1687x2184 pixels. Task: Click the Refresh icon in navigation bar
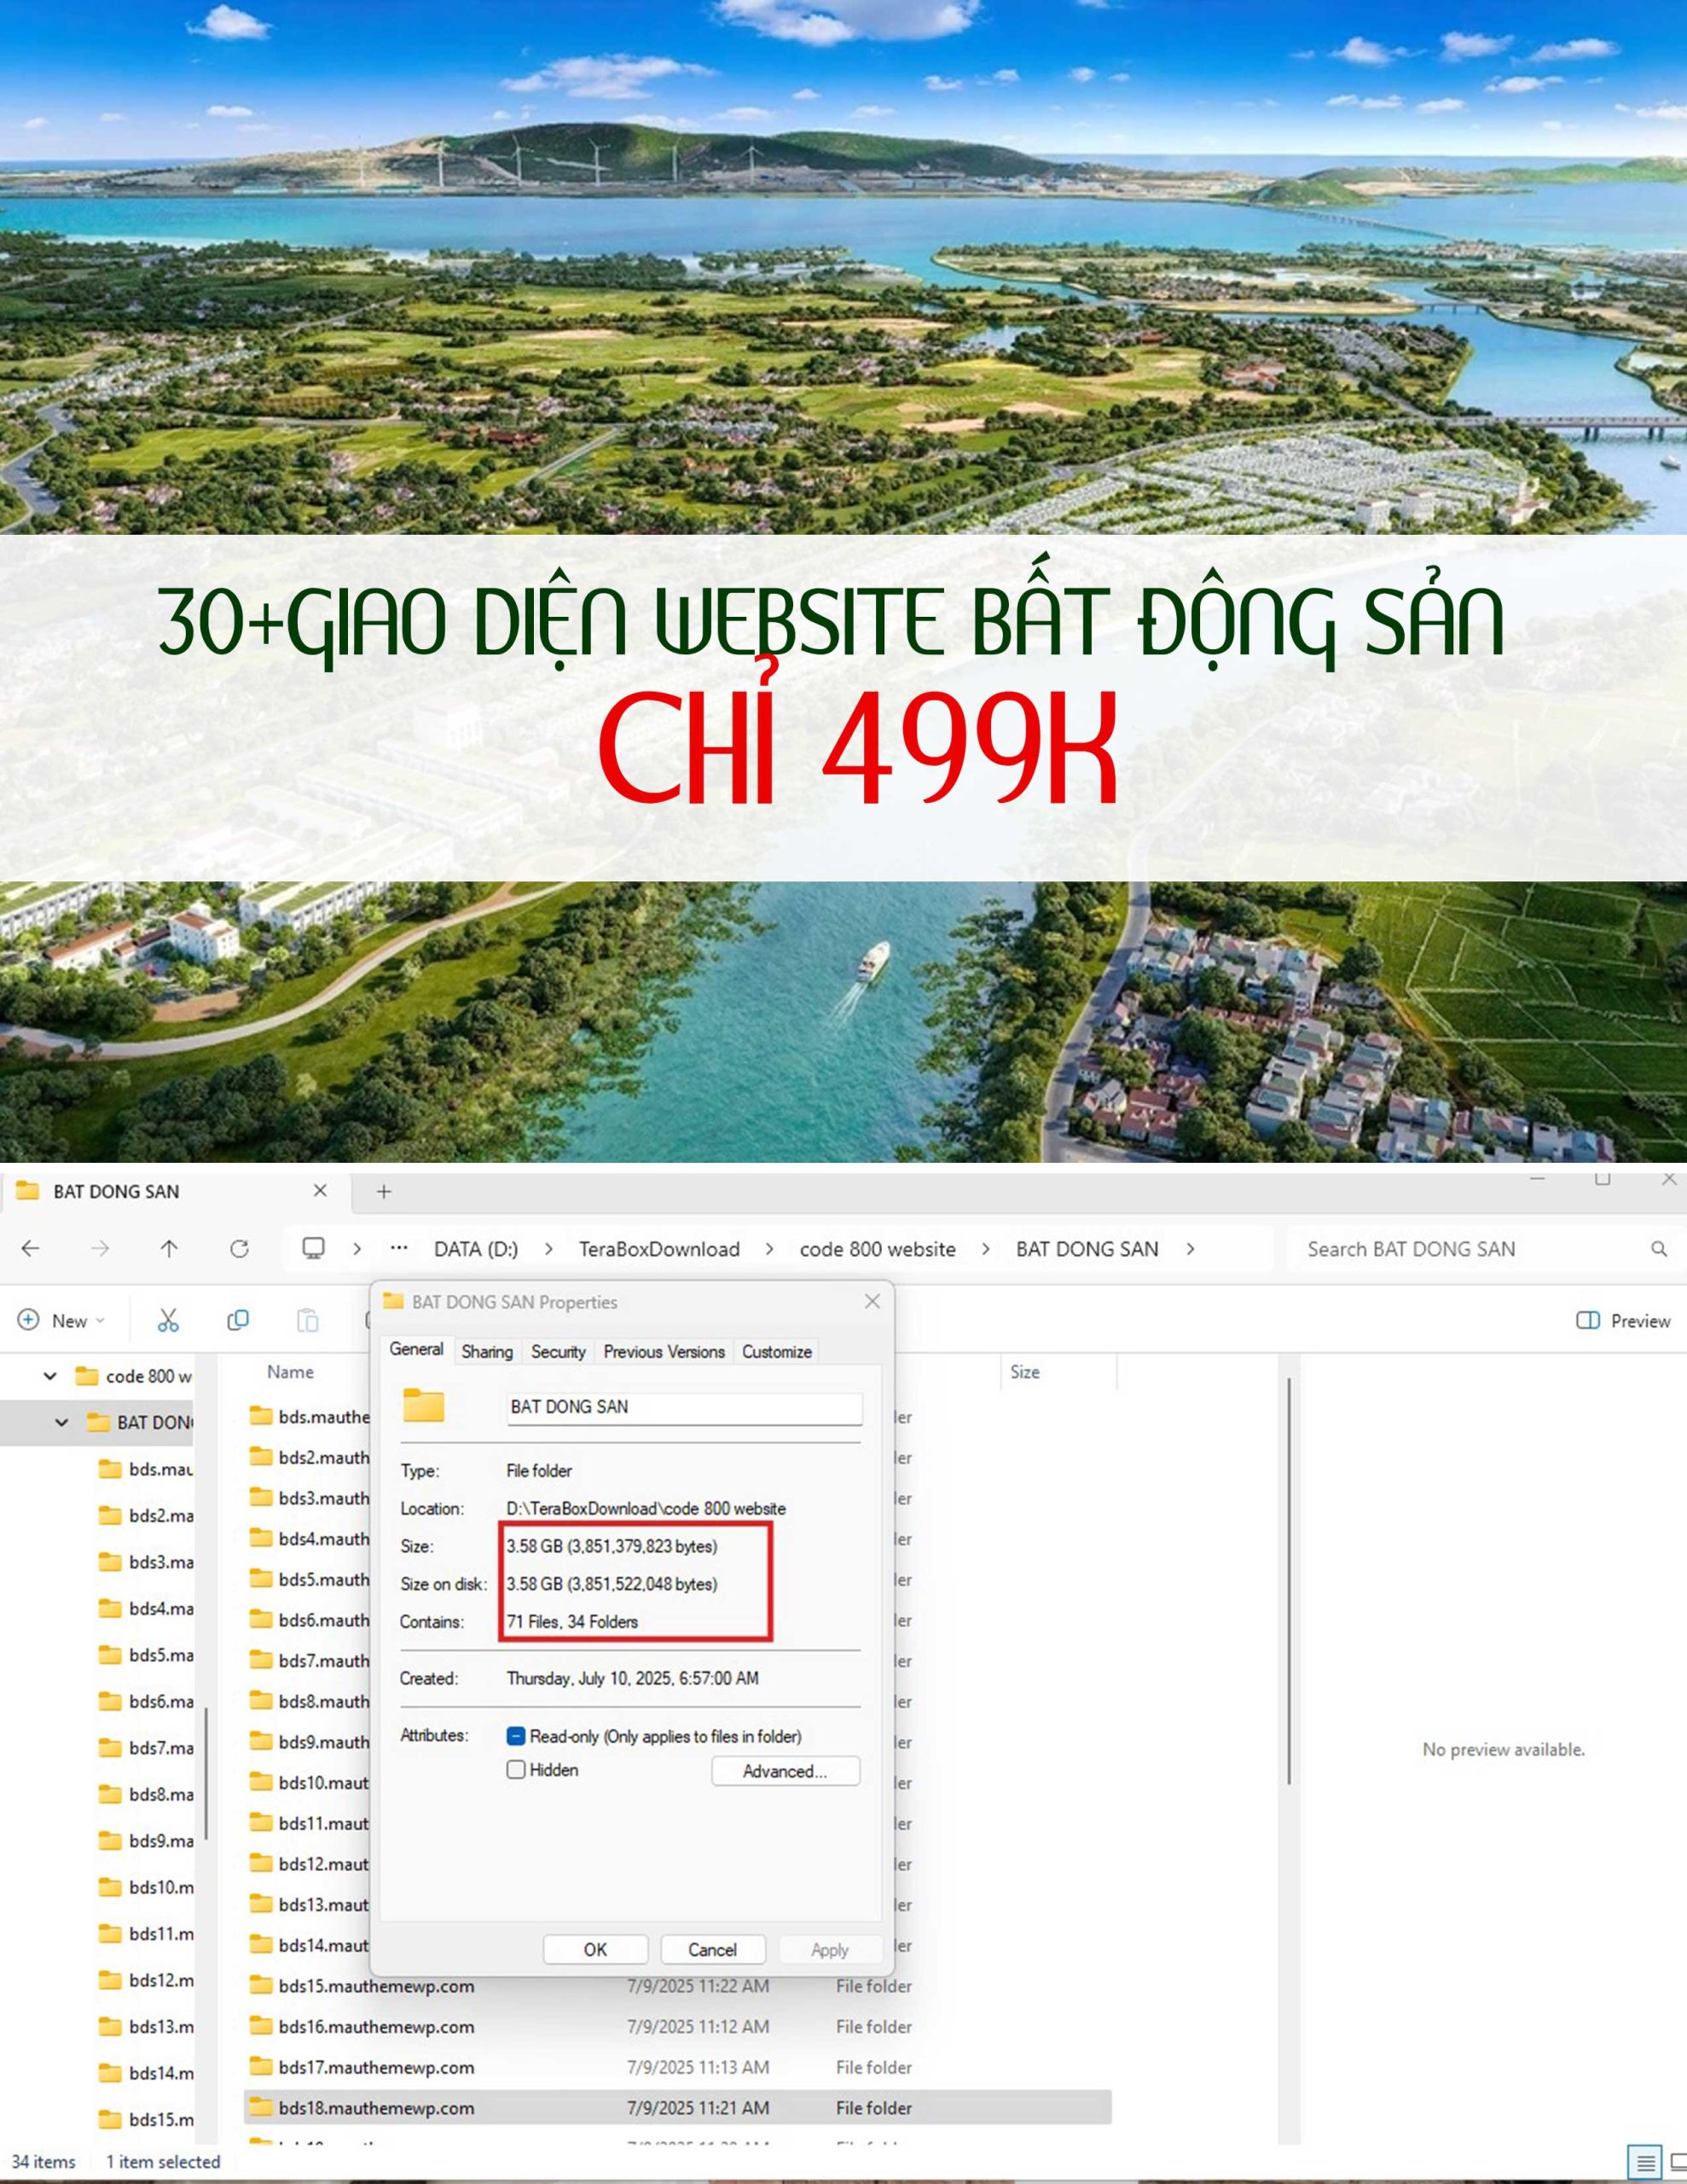239,1248
